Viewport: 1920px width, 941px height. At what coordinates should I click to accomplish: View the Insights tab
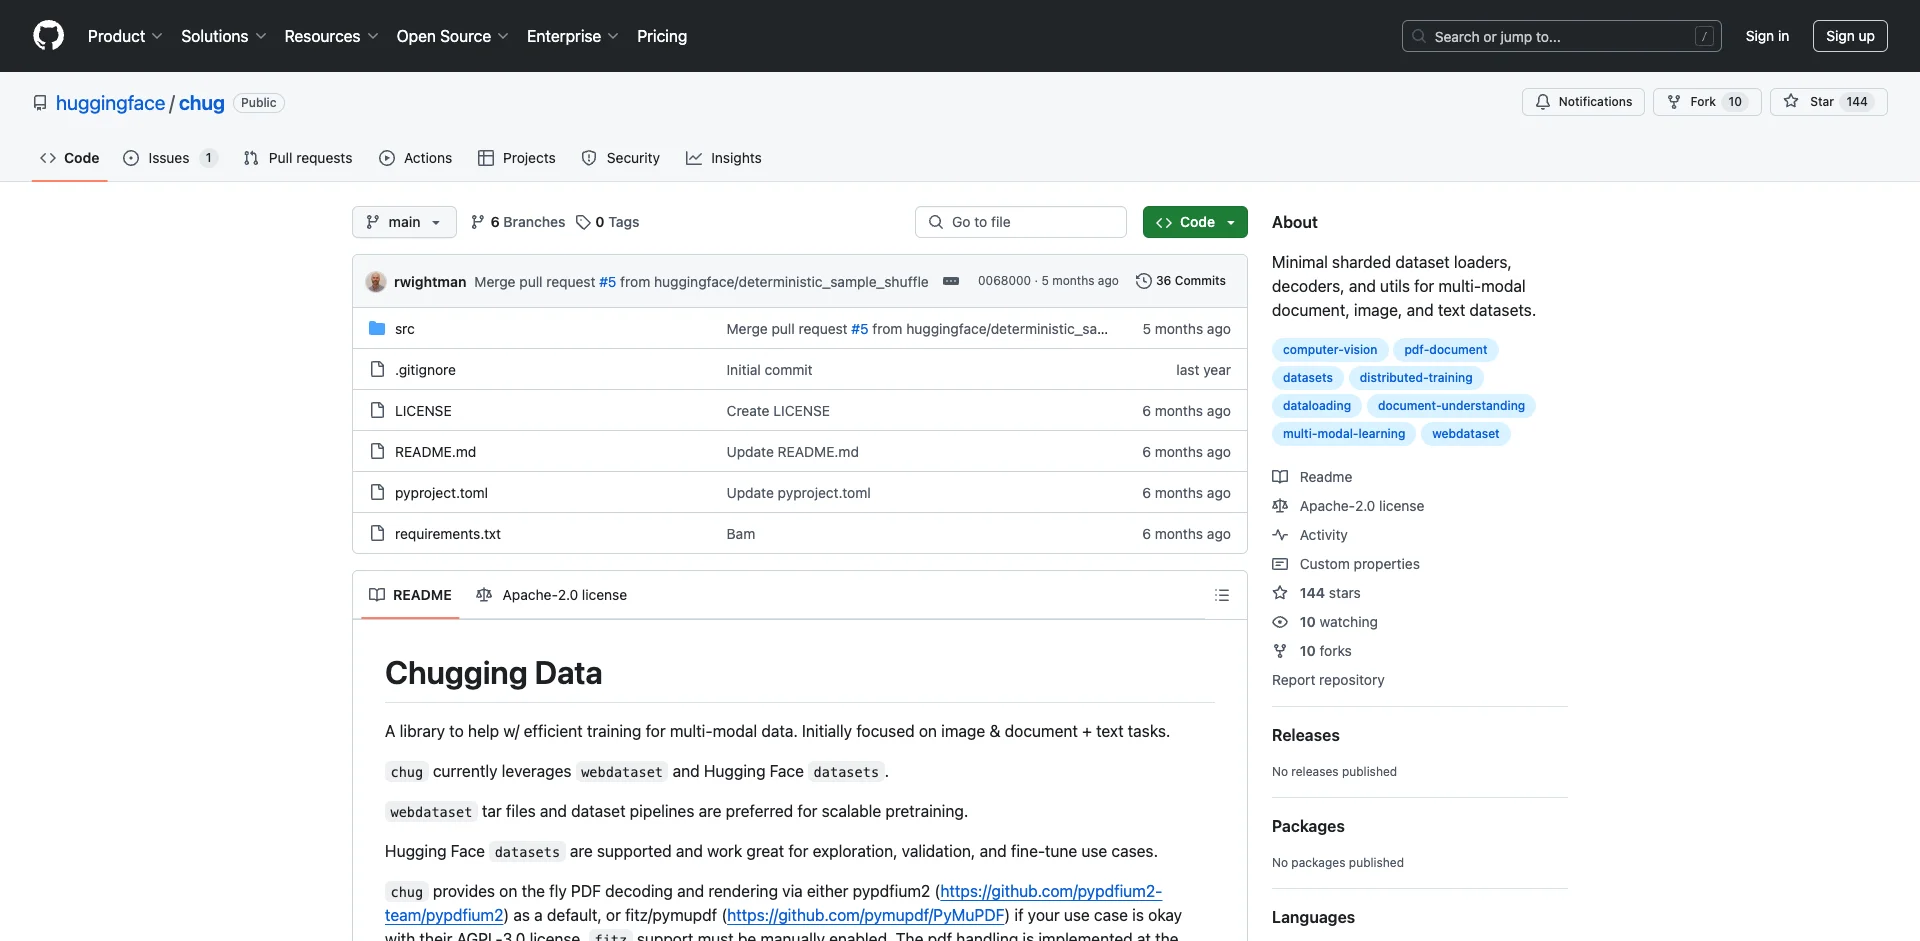click(x=724, y=158)
